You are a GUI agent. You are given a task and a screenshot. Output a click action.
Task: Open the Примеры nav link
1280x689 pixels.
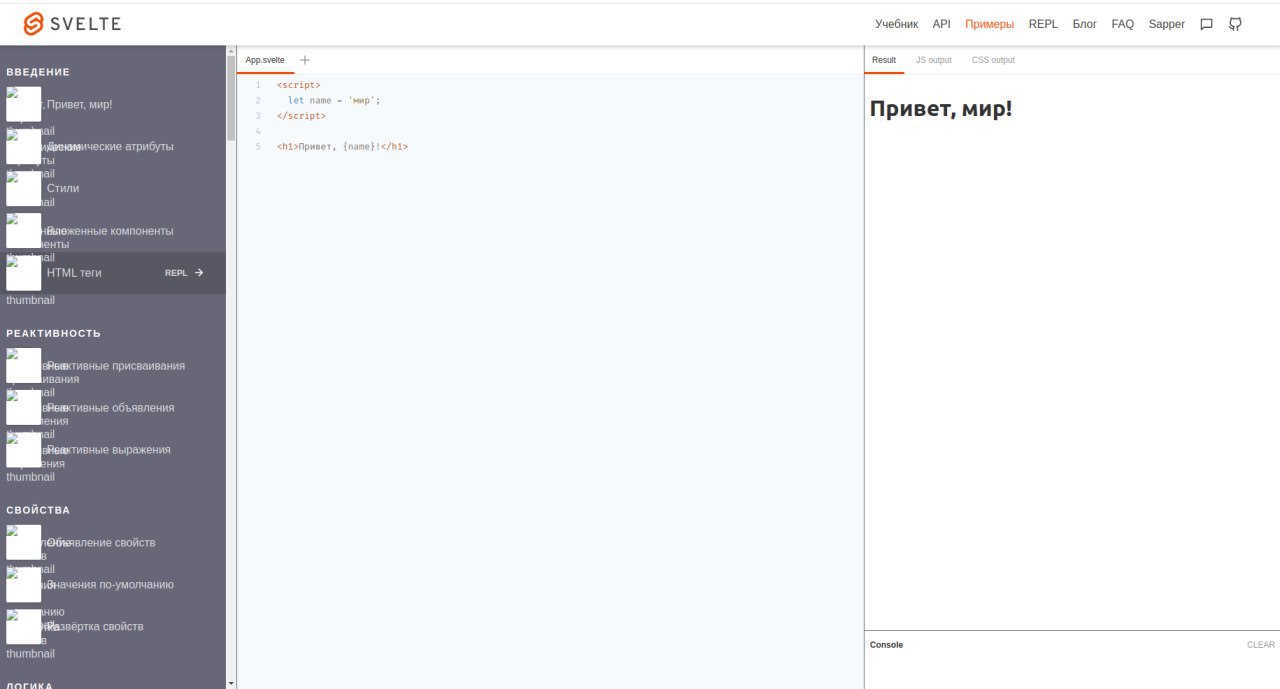point(990,24)
